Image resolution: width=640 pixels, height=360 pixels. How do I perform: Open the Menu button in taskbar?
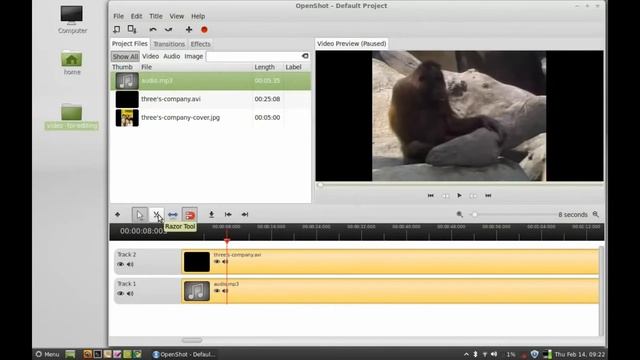47,354
